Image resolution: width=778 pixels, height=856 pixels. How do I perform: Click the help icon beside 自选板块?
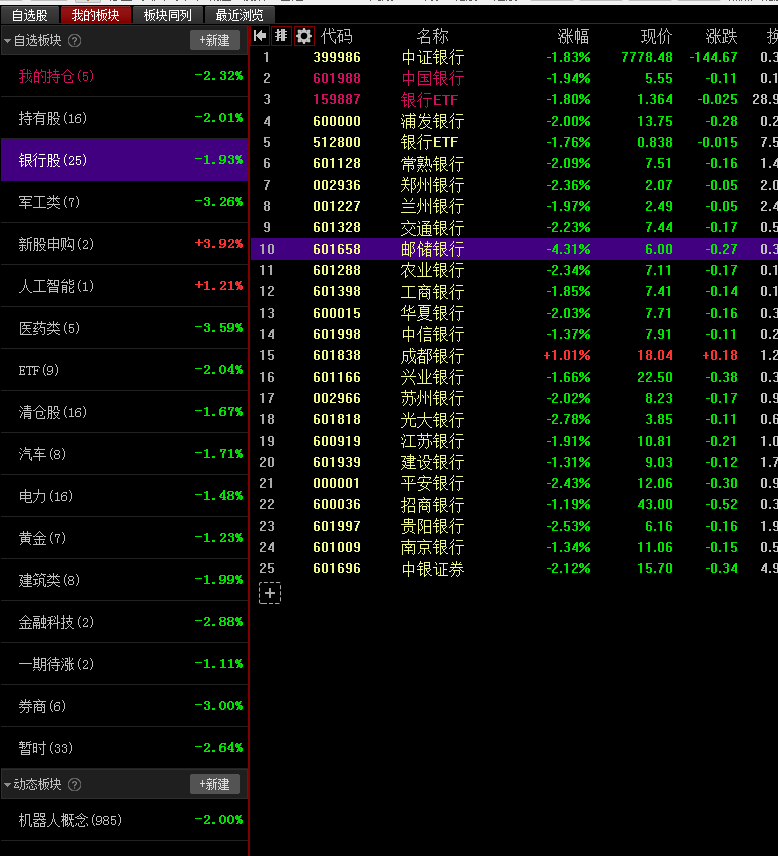75,40
